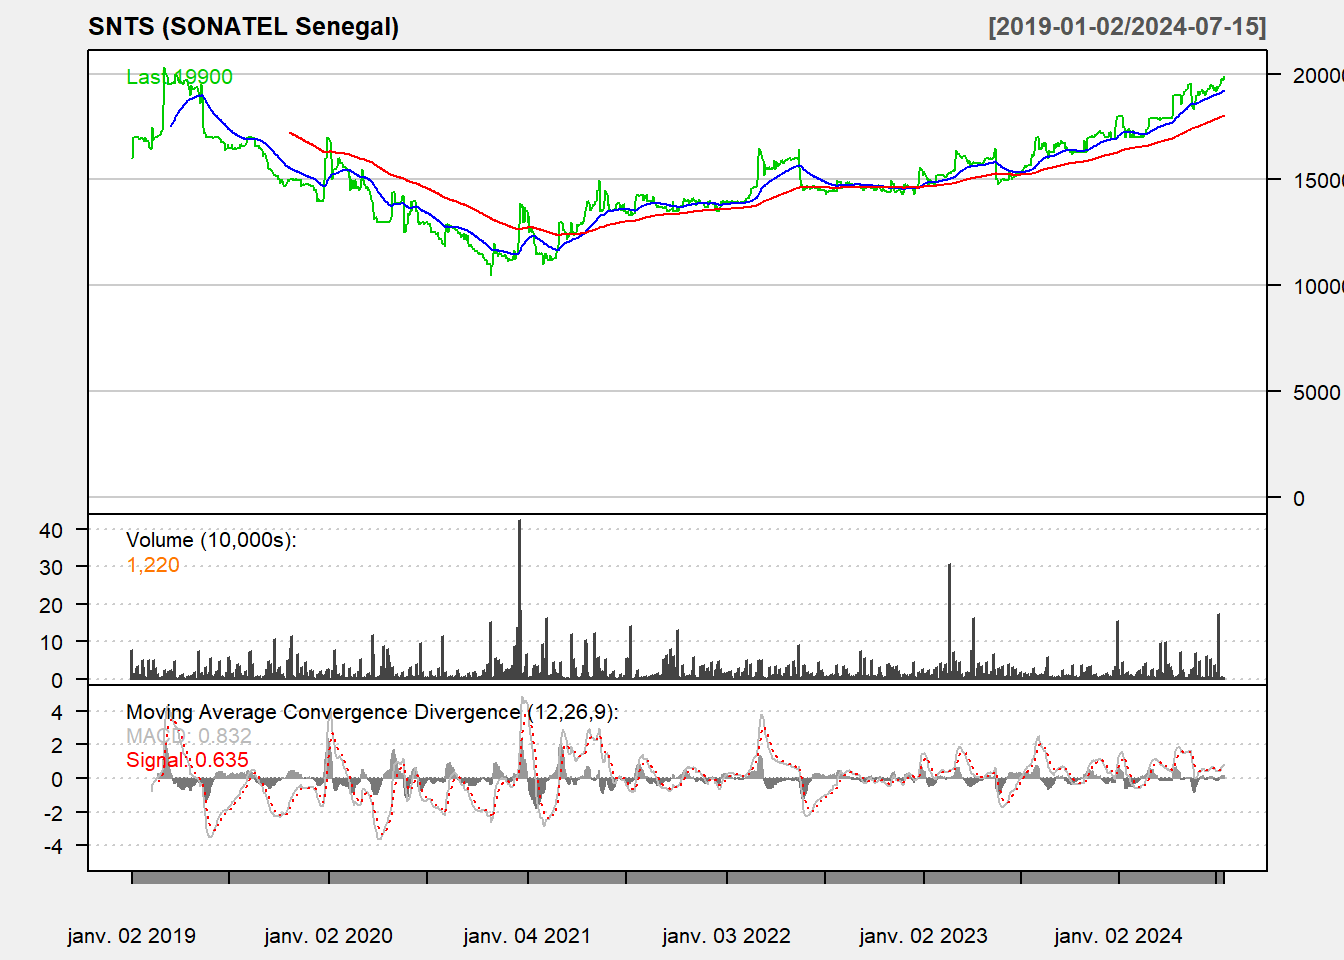Select the janv. 04 2021 date label

tap(527, 936)
